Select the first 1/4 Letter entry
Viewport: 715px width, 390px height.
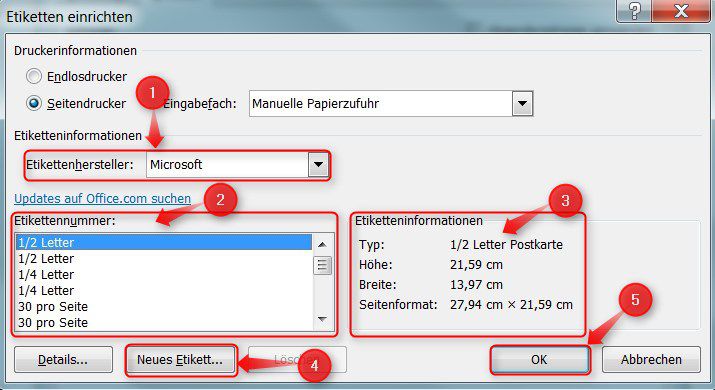(x=164, y=275)
